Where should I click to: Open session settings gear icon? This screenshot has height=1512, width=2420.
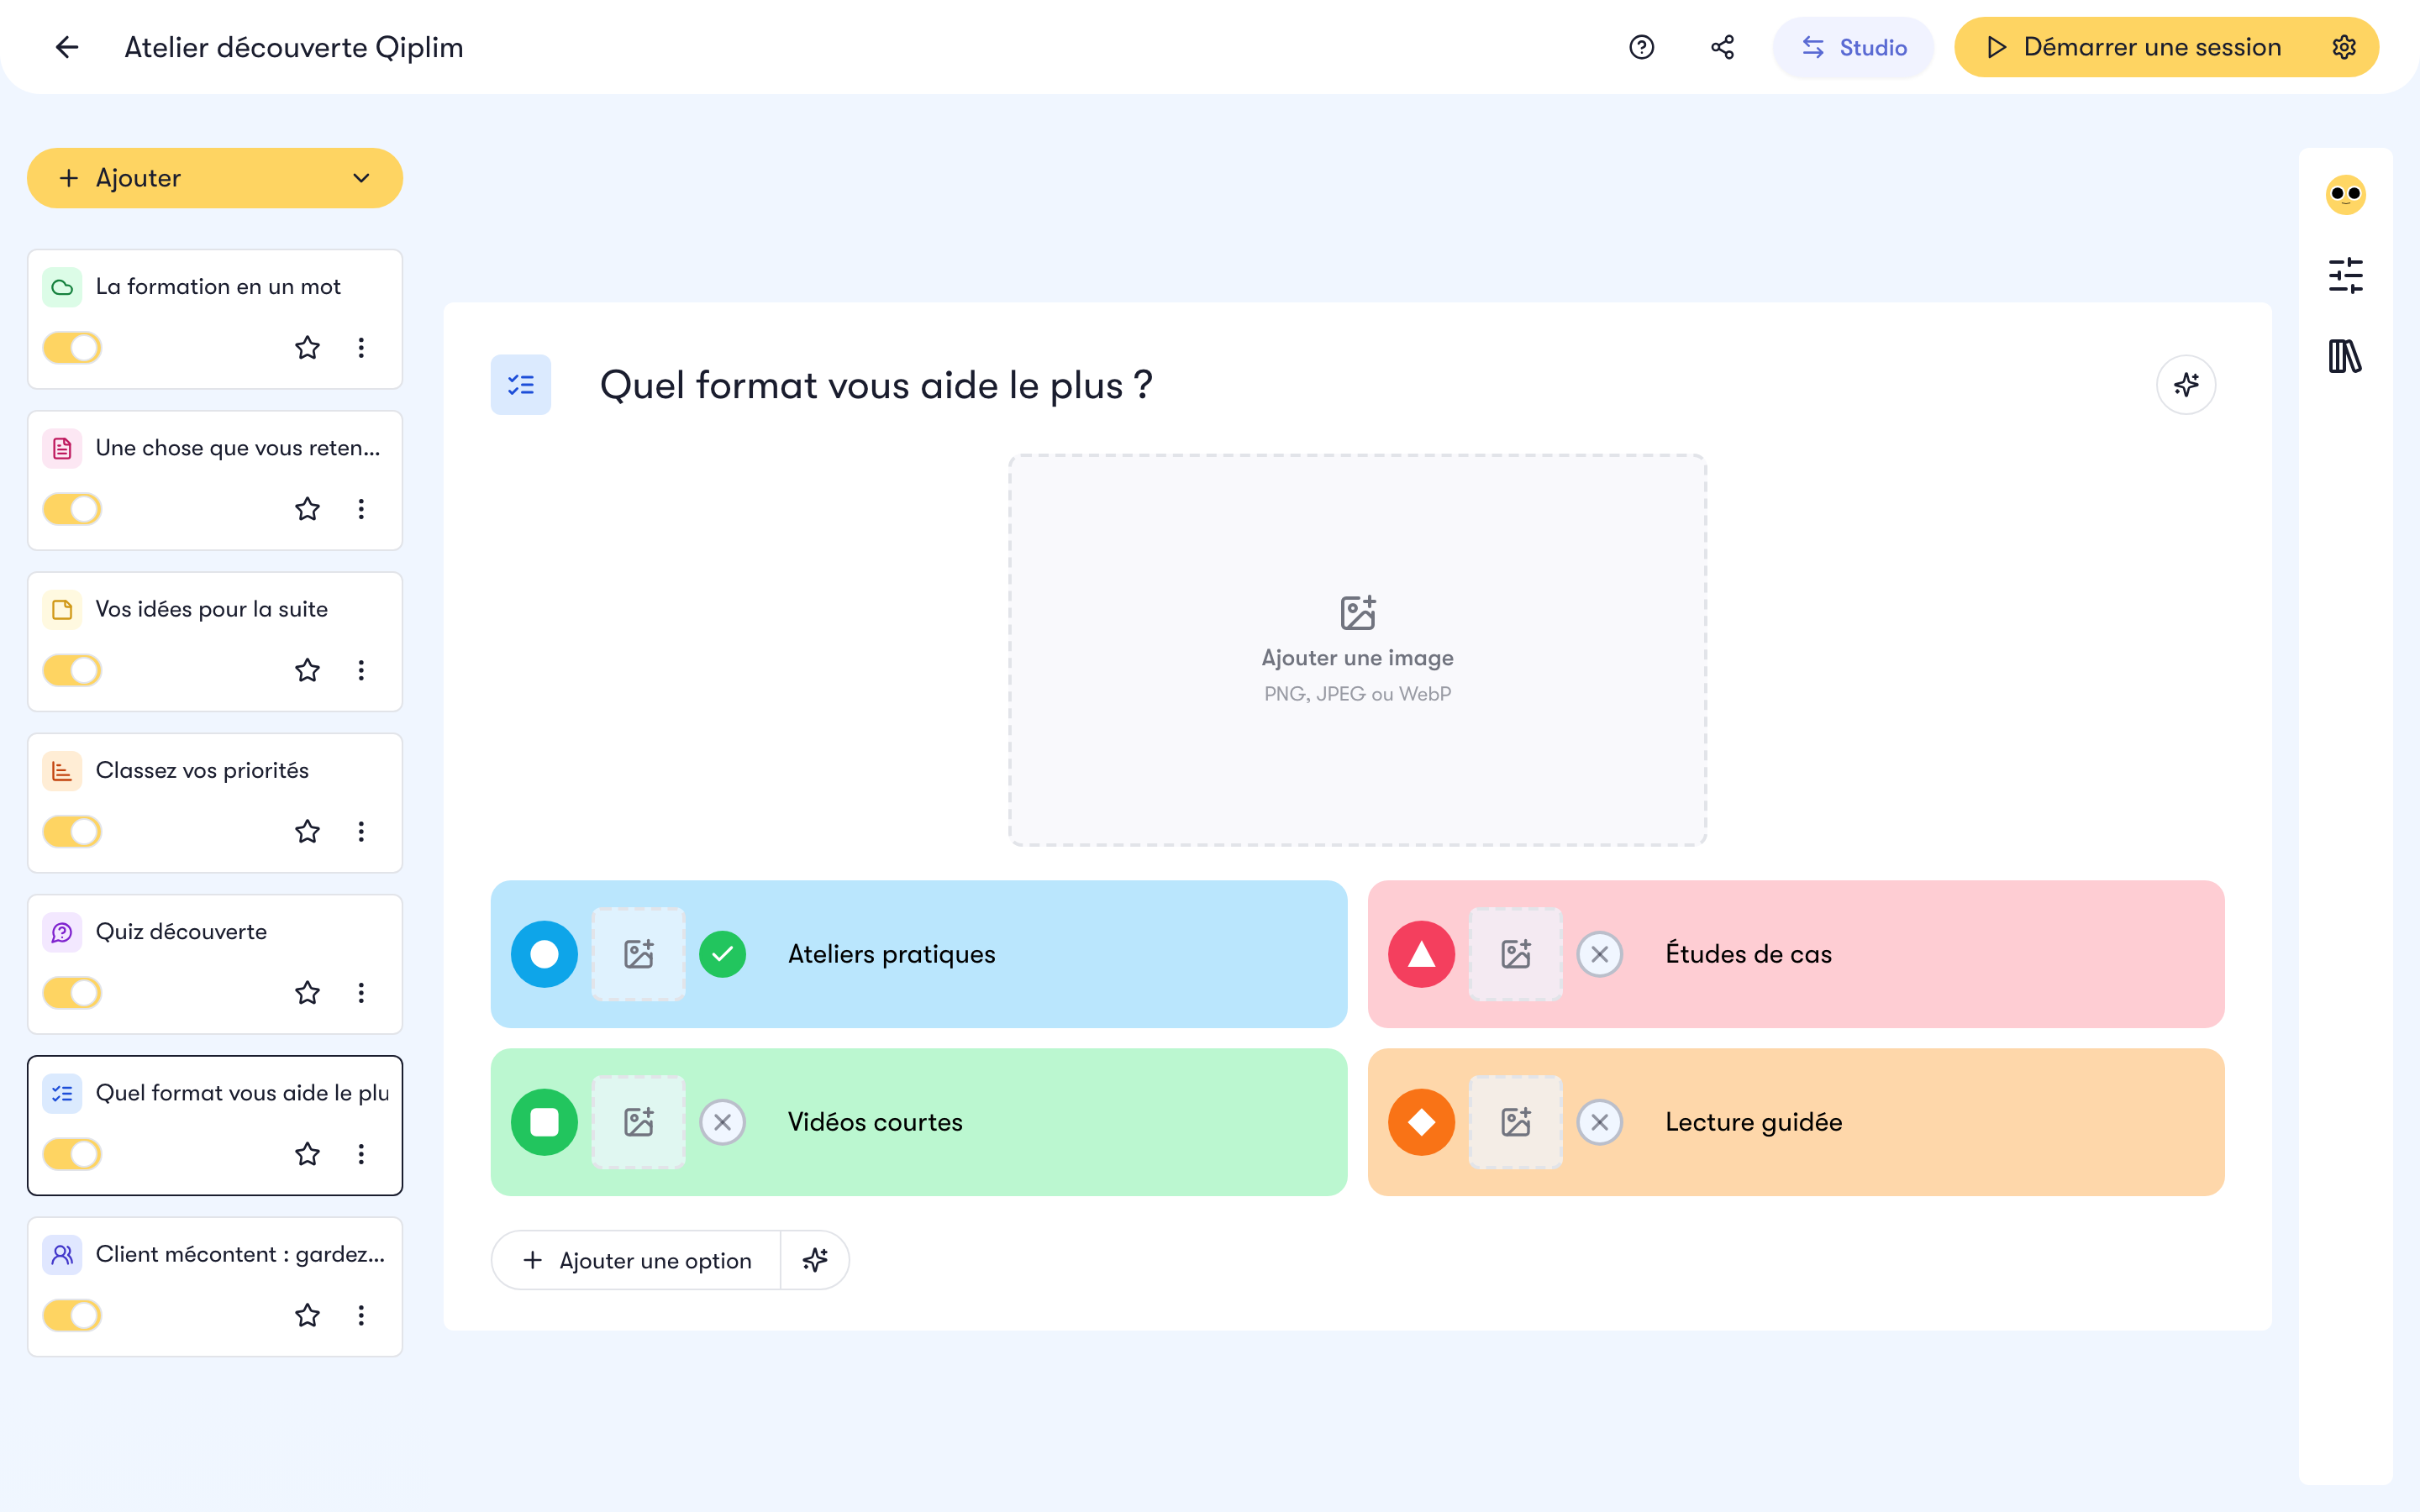[2344, 47]
